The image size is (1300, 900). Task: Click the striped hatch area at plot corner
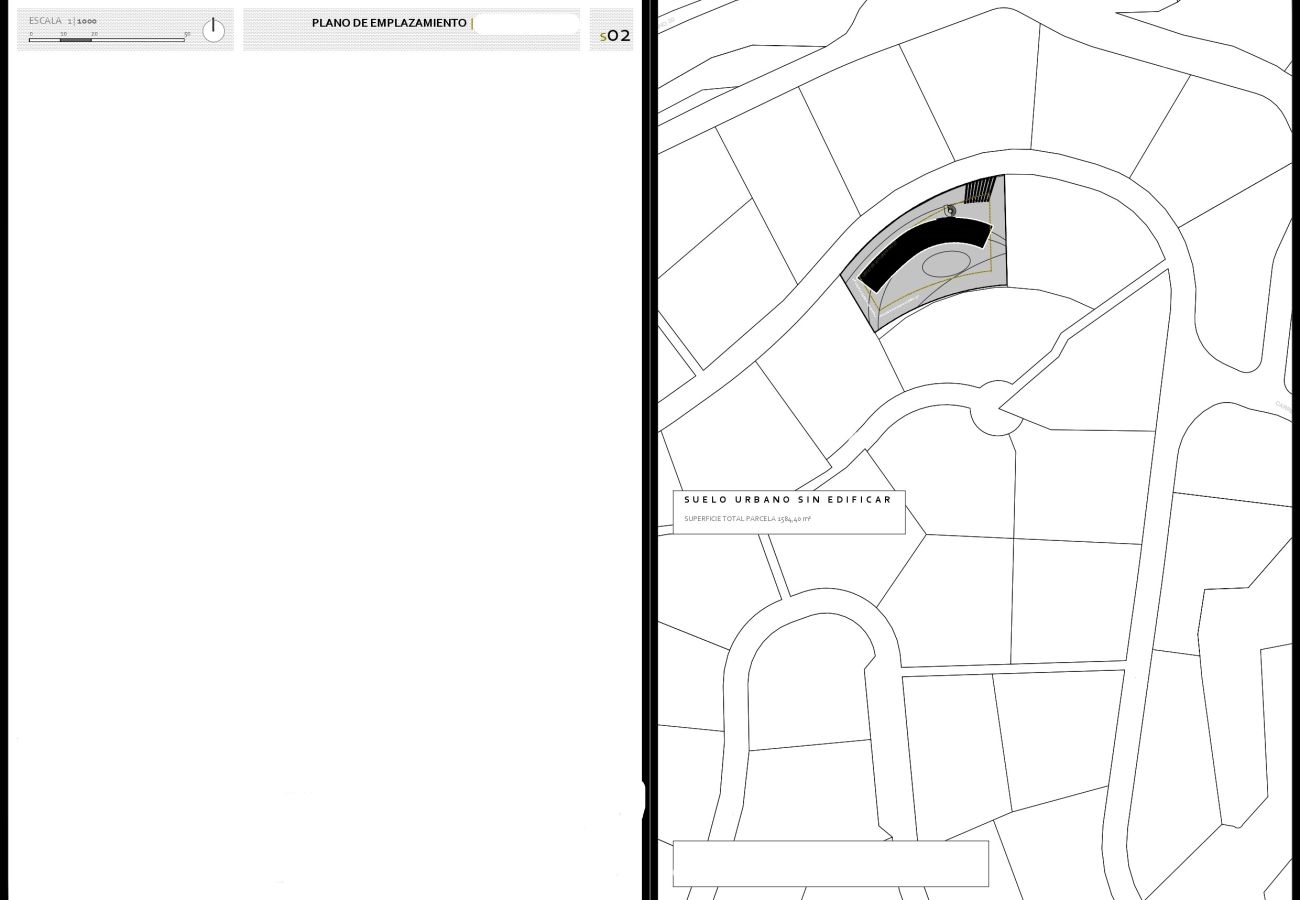coord(981,190)
